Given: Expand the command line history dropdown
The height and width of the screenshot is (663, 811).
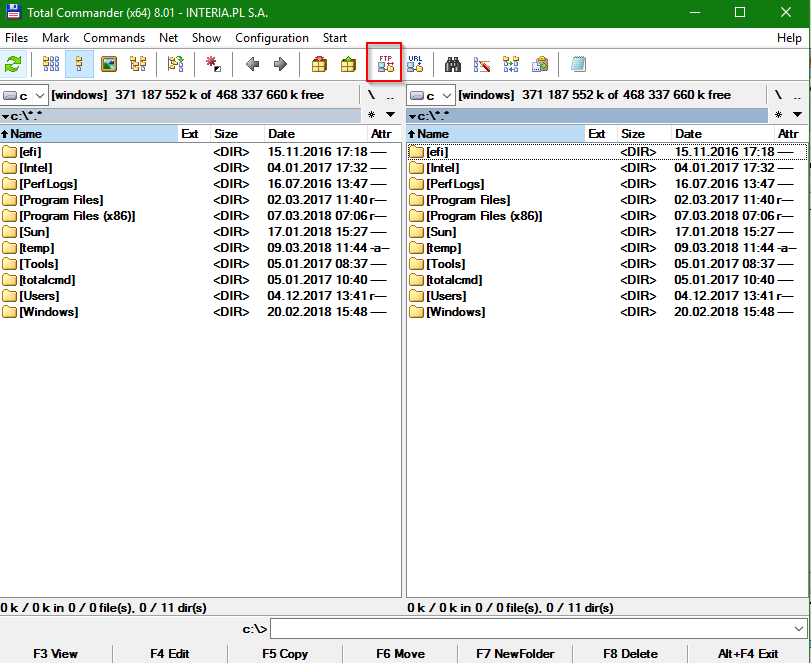Looking at the screenshot, I should coord(799,629).
